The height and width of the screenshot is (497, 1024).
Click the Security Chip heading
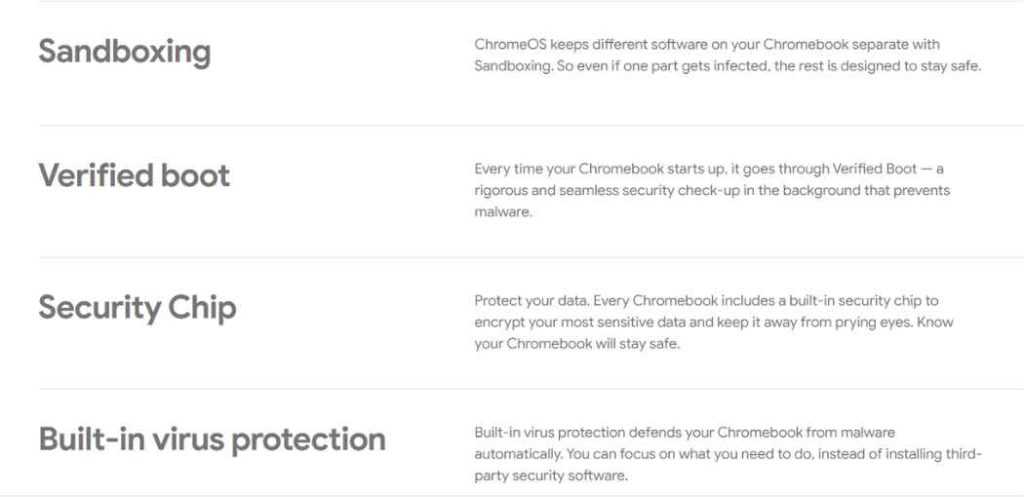[137, 308]
